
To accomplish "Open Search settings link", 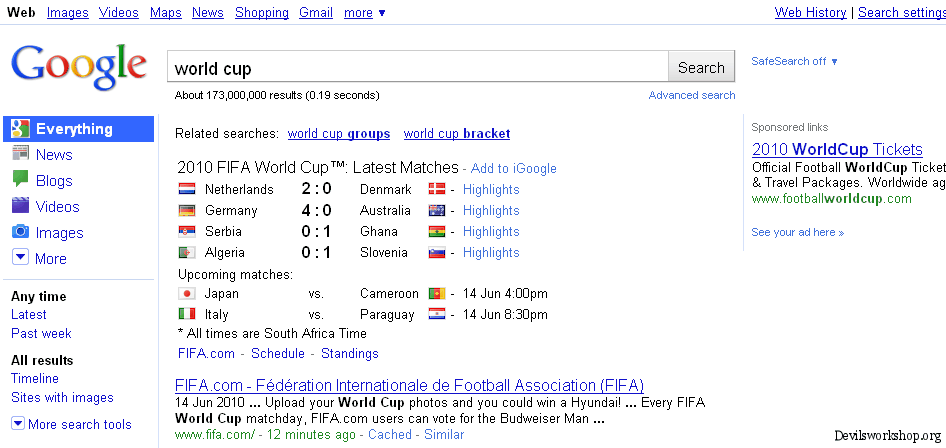I will pos(902,13).
